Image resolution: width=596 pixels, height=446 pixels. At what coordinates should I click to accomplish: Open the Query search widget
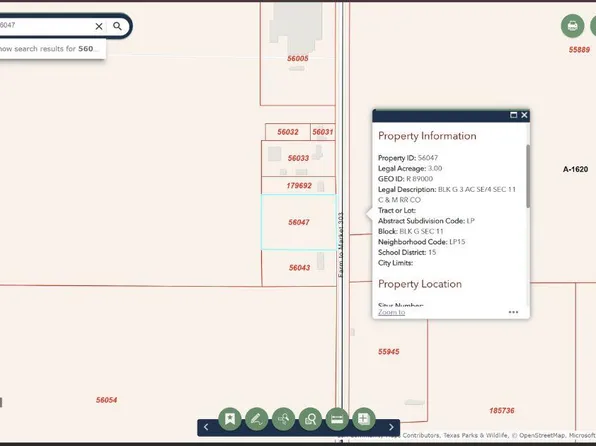click(x=310, y=419)
